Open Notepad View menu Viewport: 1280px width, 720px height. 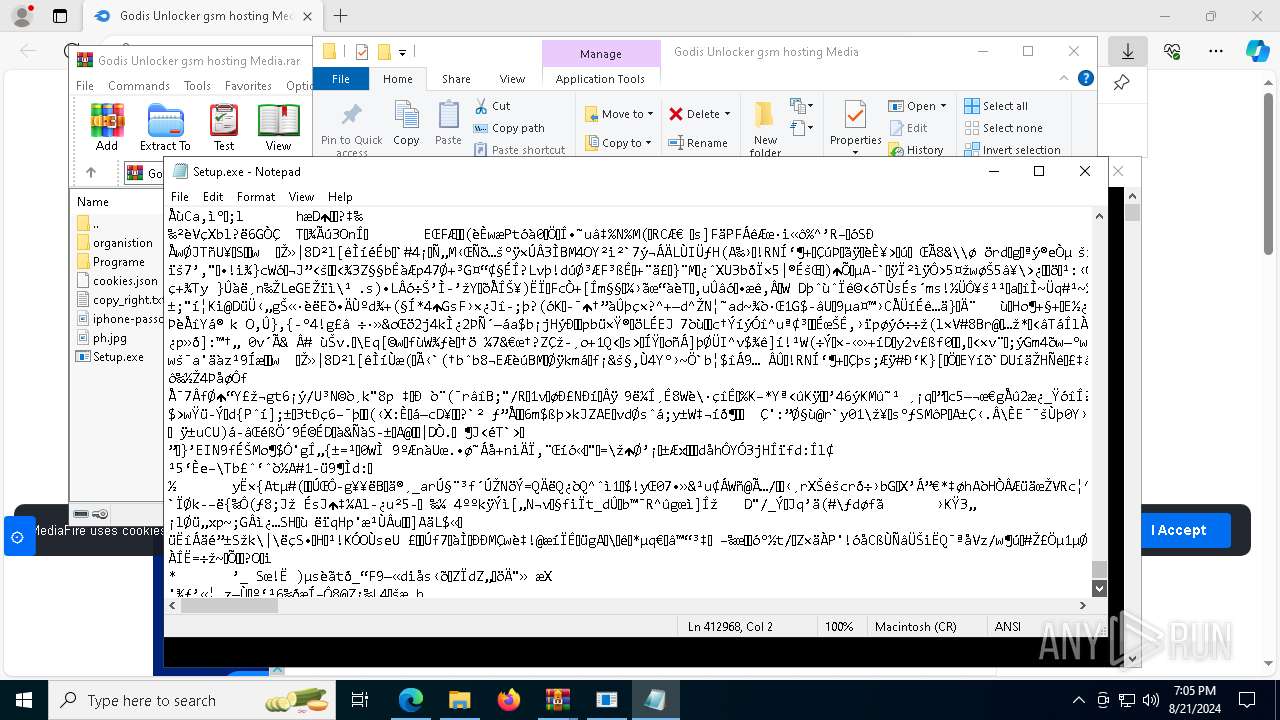(x=301, y=197)
